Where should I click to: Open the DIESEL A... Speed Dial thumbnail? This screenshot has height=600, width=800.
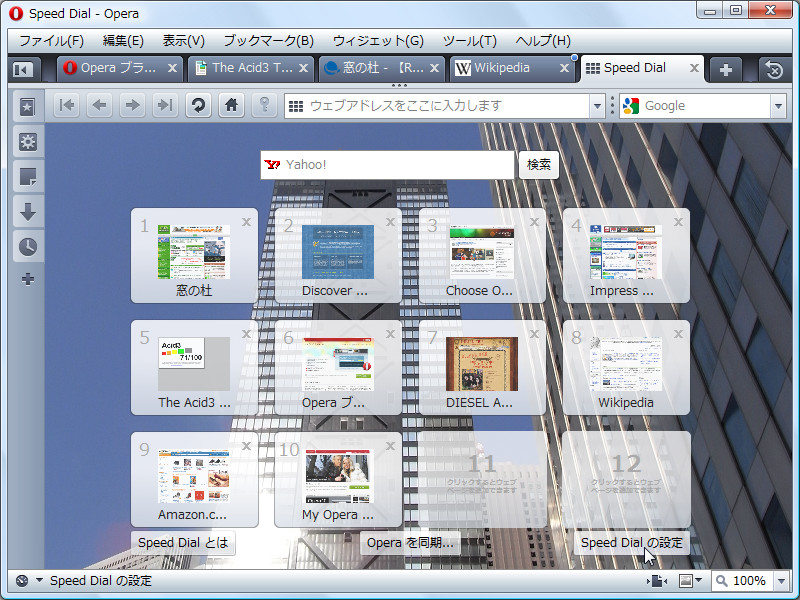(482, 364)
